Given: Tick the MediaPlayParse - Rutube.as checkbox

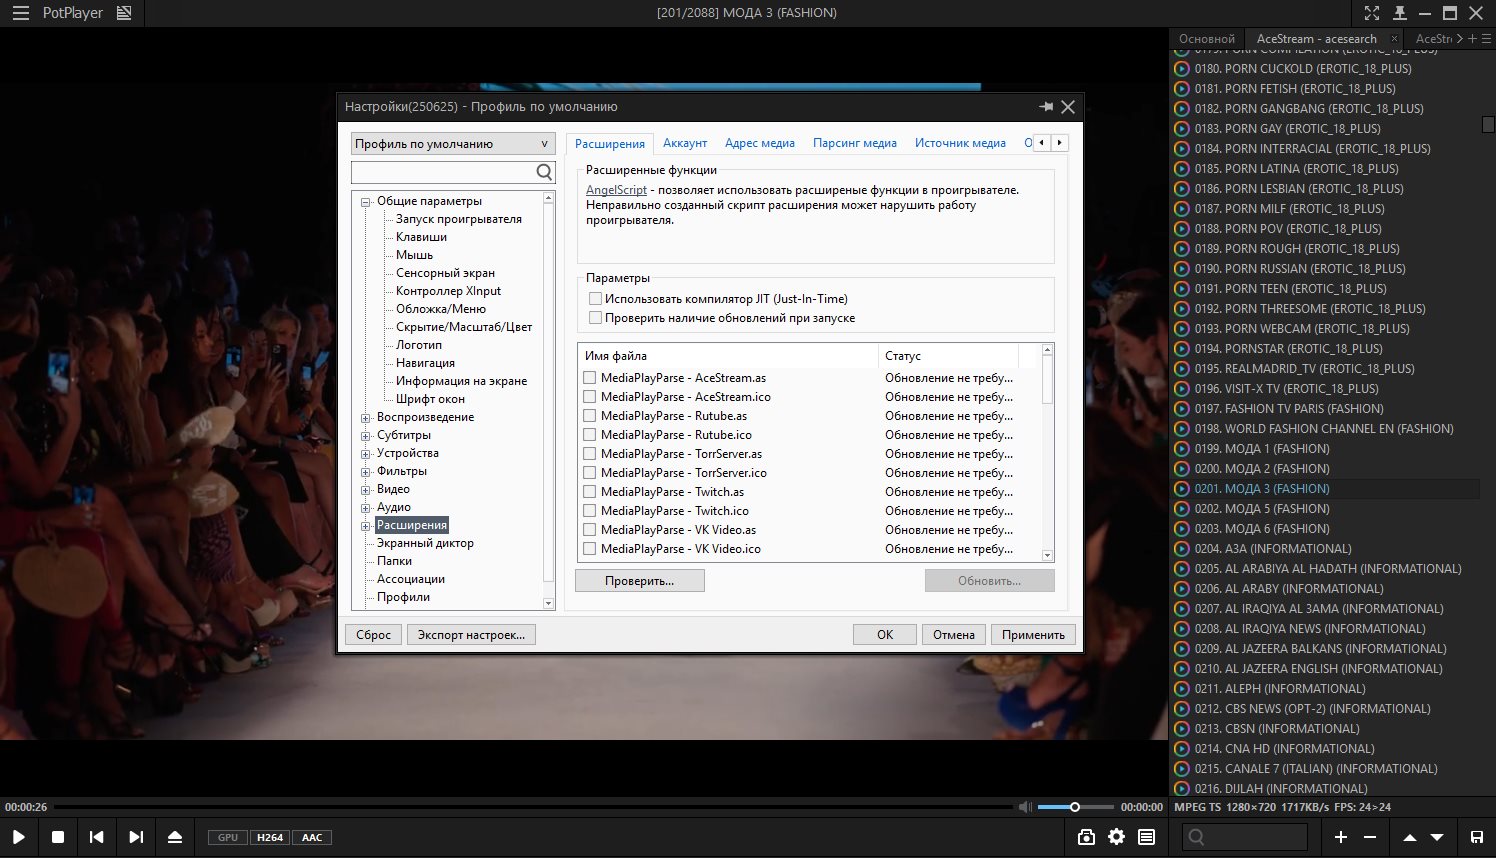Looking at the screenshot, I should pos(590,416).
